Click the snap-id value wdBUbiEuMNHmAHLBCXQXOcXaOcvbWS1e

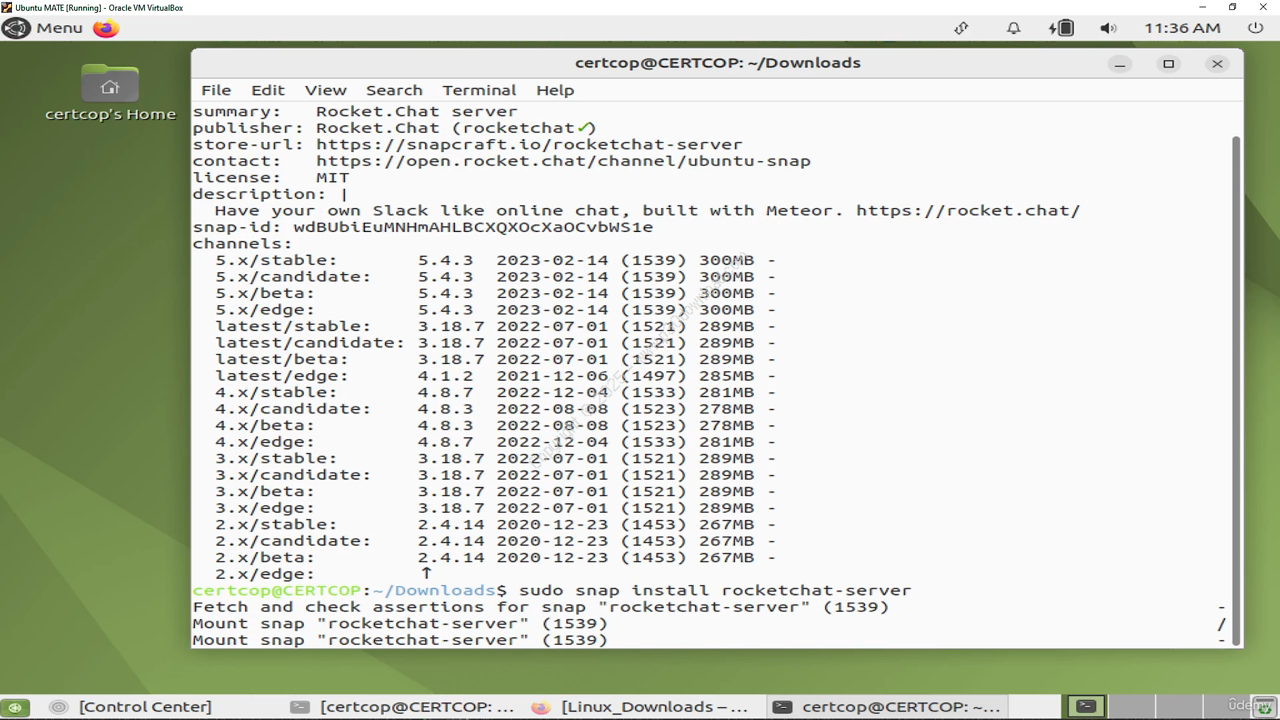click(x=473, y=227)
